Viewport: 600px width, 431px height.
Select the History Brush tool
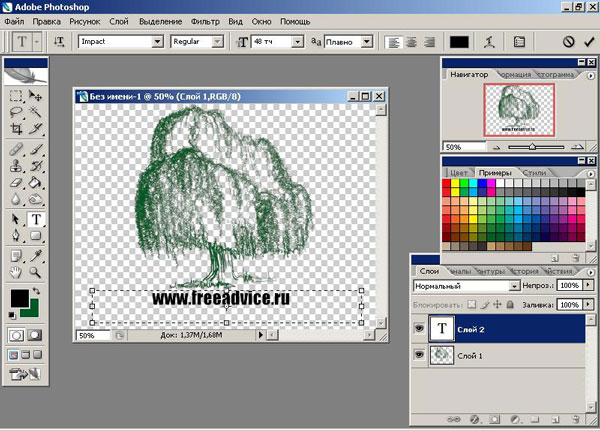[x=35, y=166]
